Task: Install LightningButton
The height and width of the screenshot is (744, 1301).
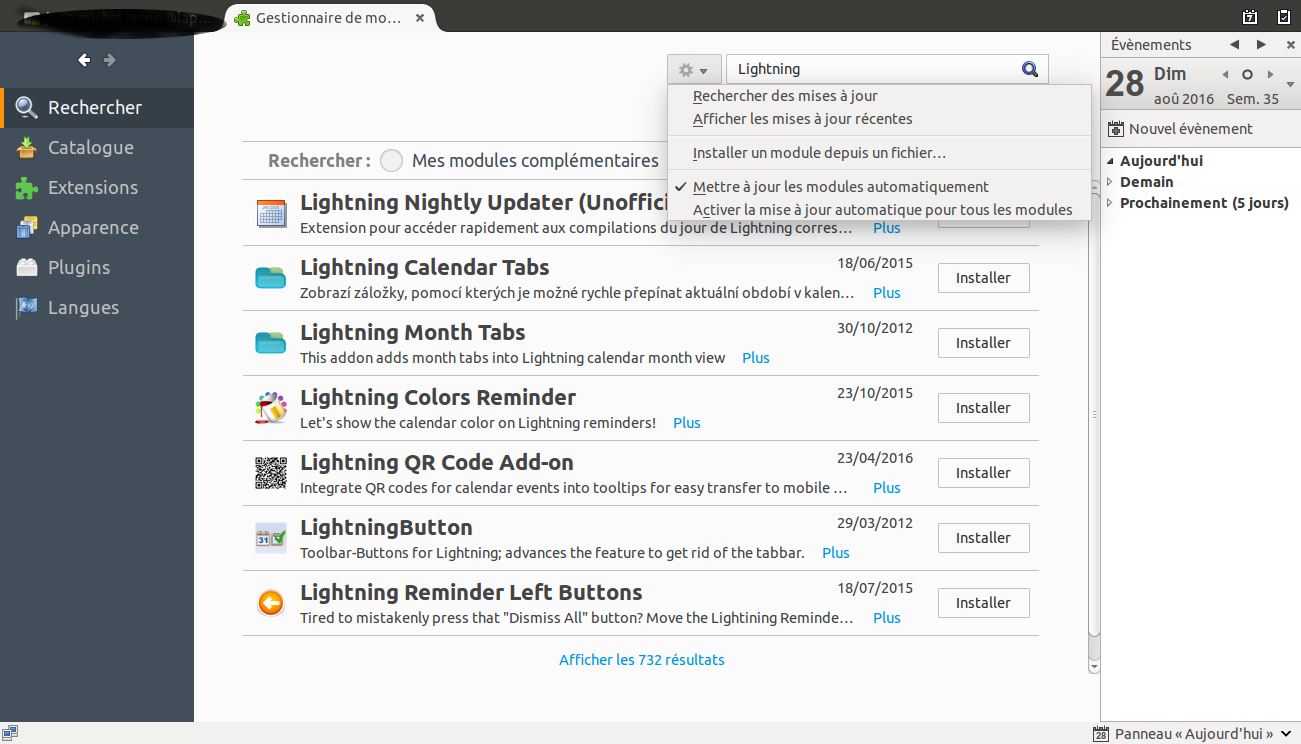Action: point(983,538)
